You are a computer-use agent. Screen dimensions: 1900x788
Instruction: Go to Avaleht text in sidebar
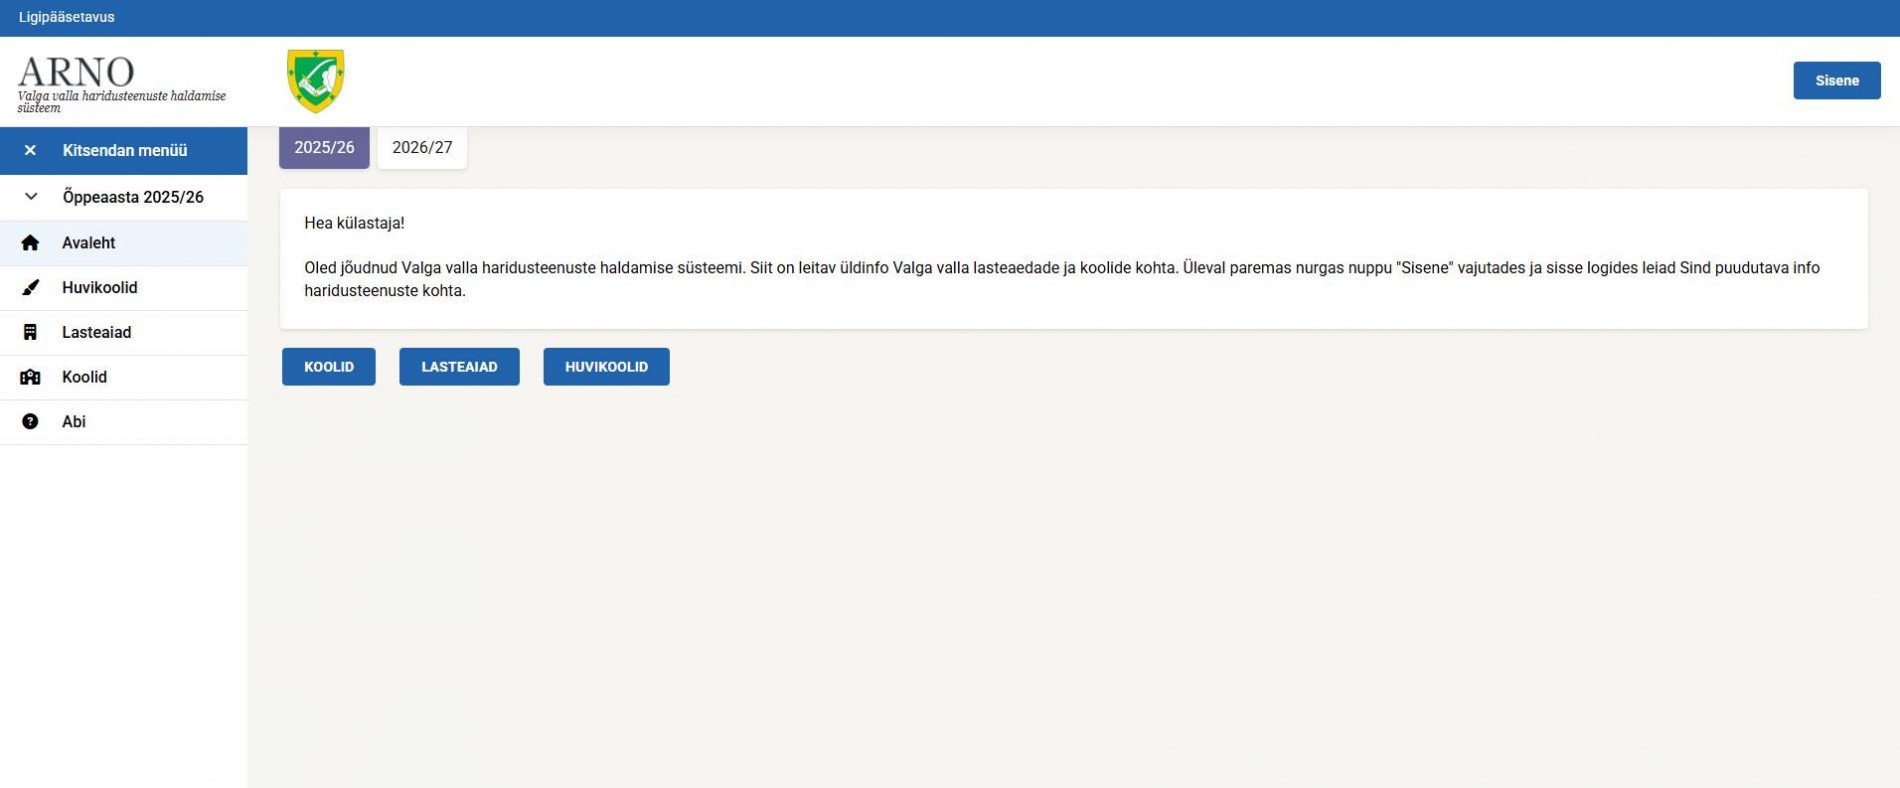click(x=89, y=243)
